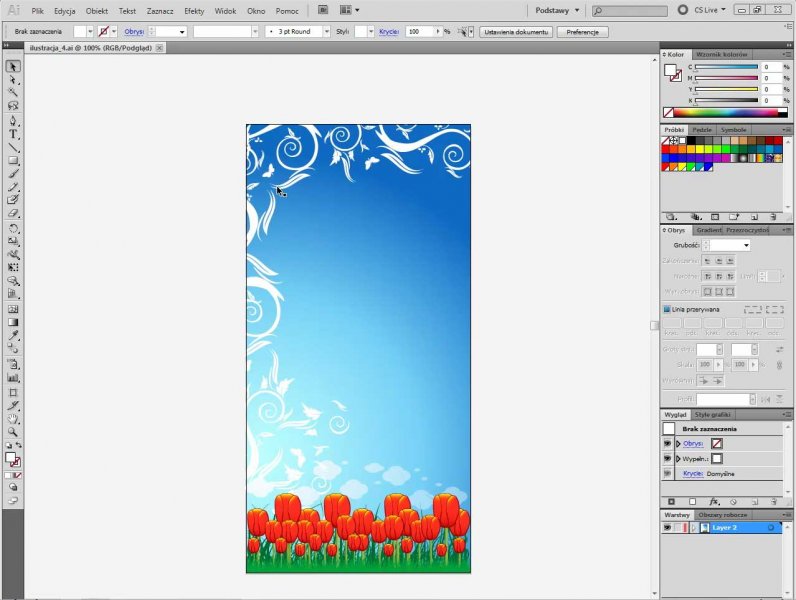The height and width of the screenshot is (600, 796).
Task: Enable the Linia przerywana checkbox
Action: [667, 309]
